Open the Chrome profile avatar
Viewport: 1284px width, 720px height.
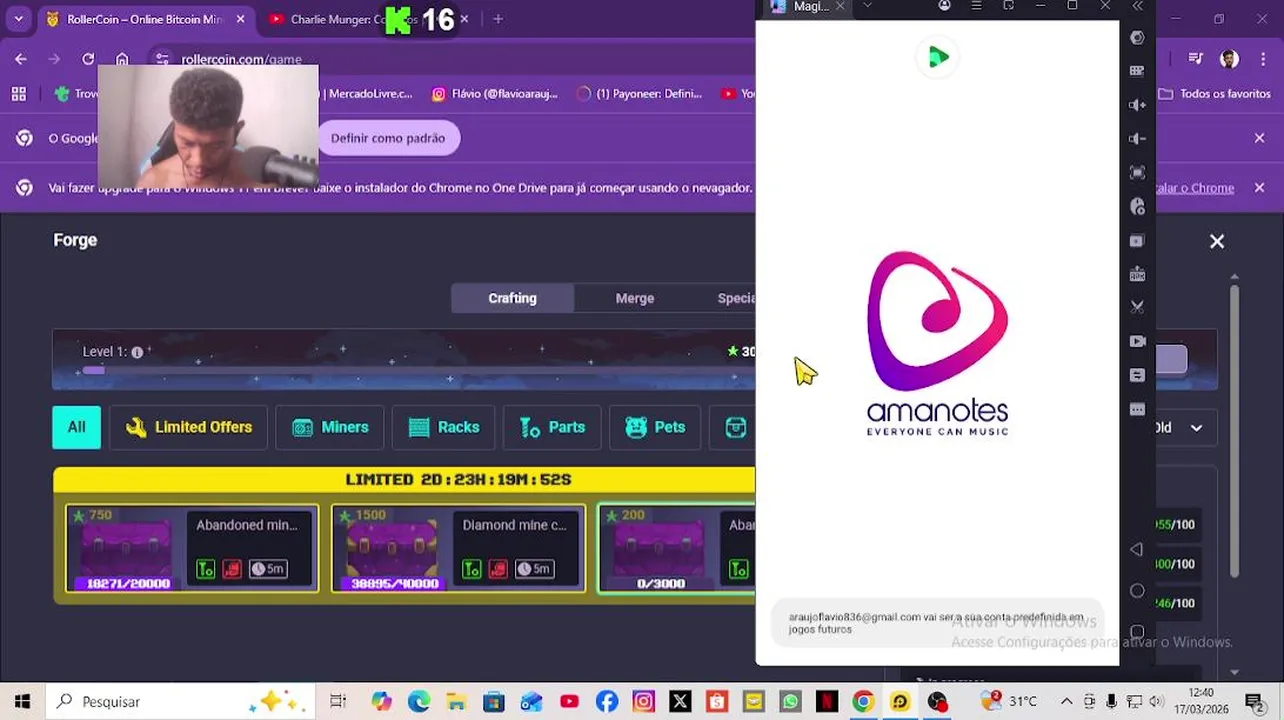(x=1229, y=59)
